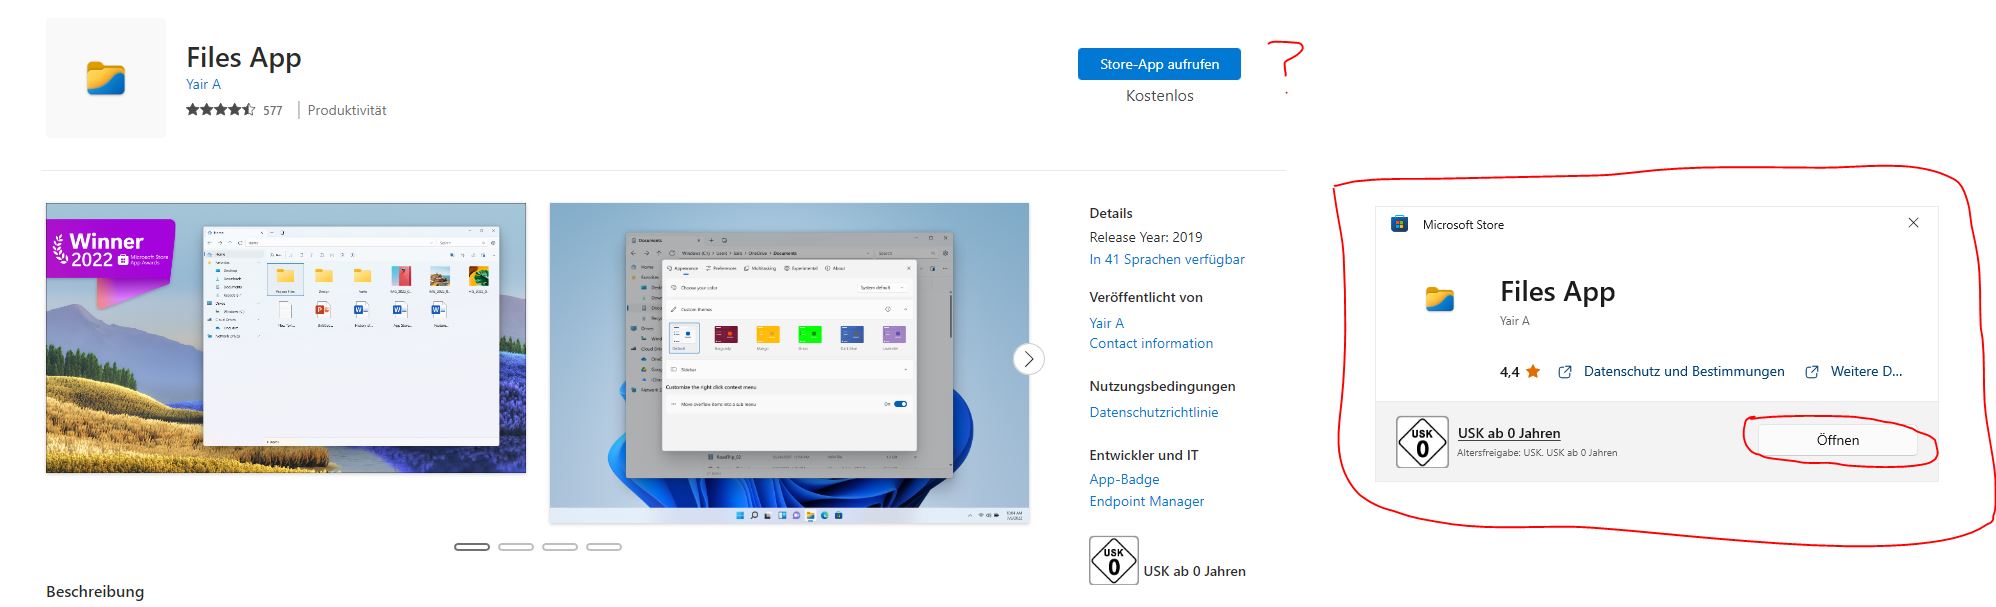Open the second screenshot showing the settings dialog

tap(789, 363)
